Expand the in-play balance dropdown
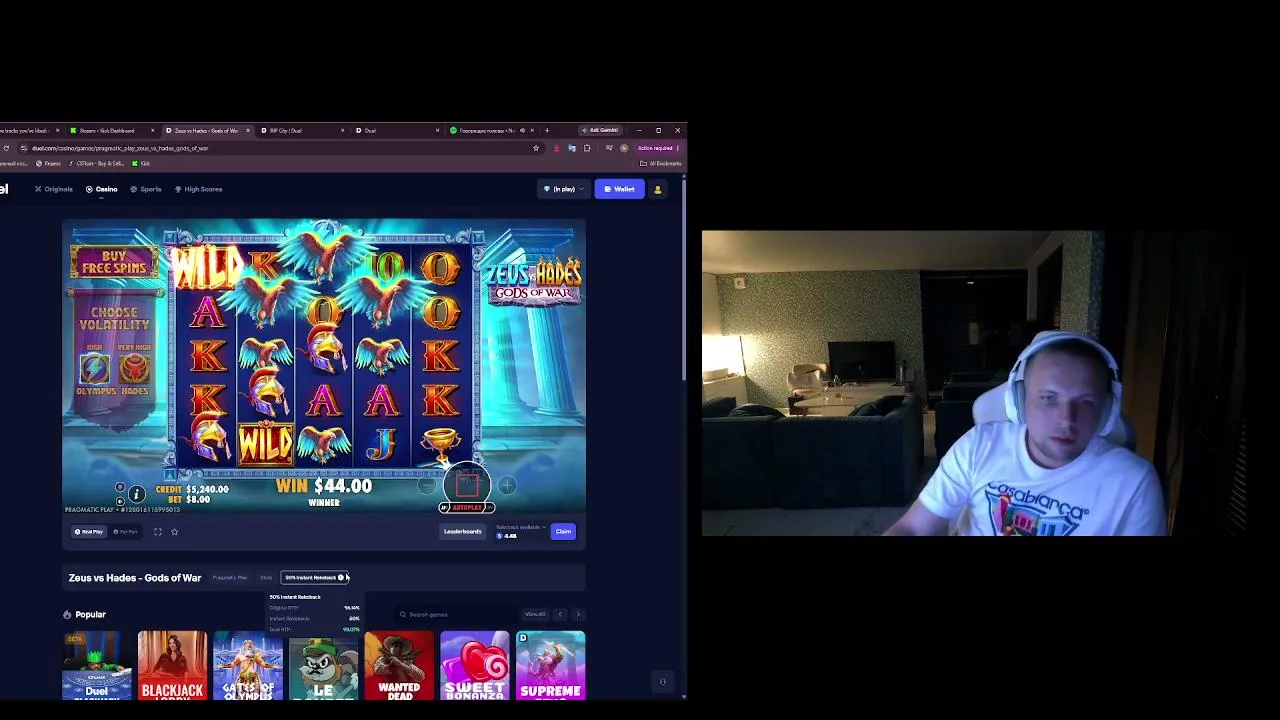Image resolution: width=1280 pixels, height=720 pixels. (563, 189)
